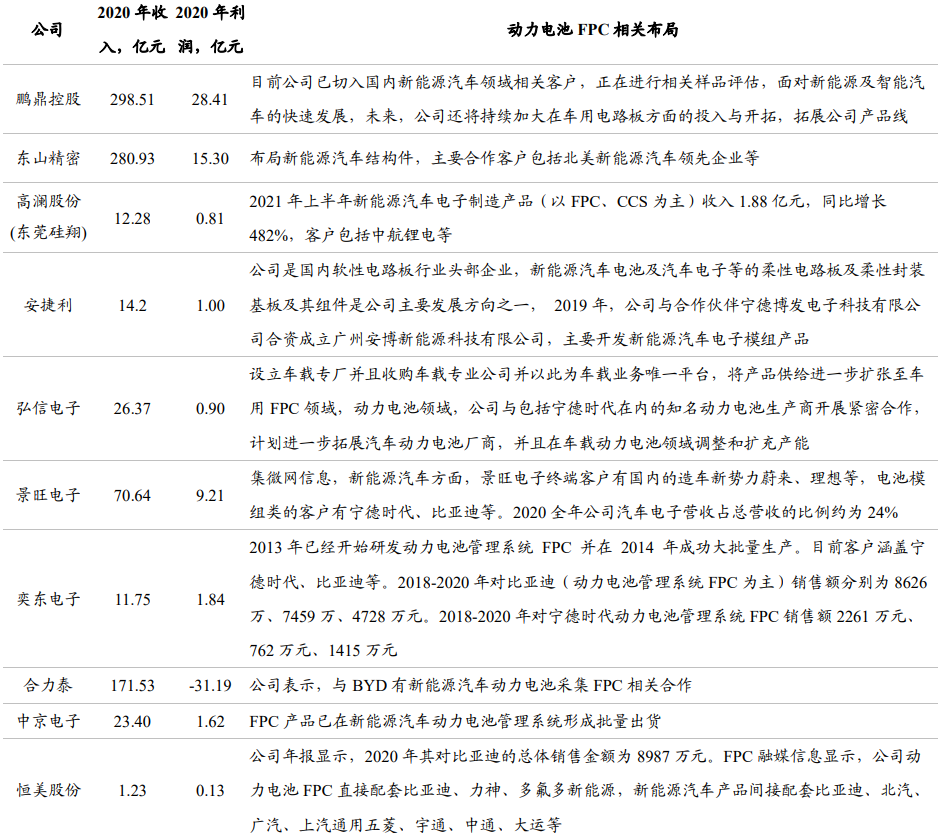The image size is (941, 839).
Task: Click the revenue value '14.2'
Action: [132, 306]
